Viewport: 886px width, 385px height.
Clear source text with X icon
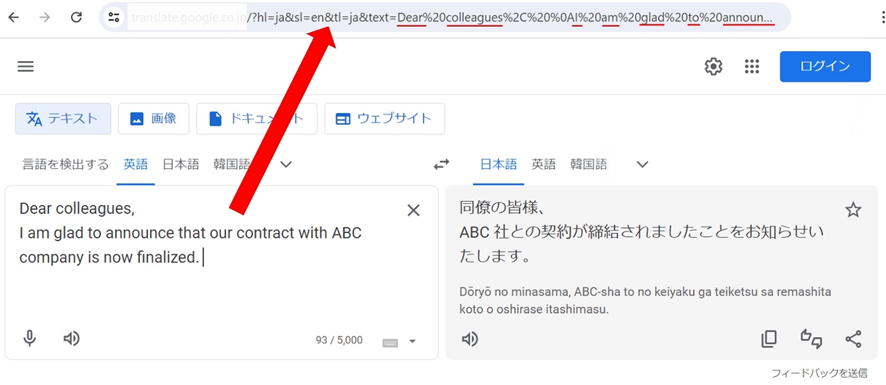pyautogui.click(x=414, y=211)
